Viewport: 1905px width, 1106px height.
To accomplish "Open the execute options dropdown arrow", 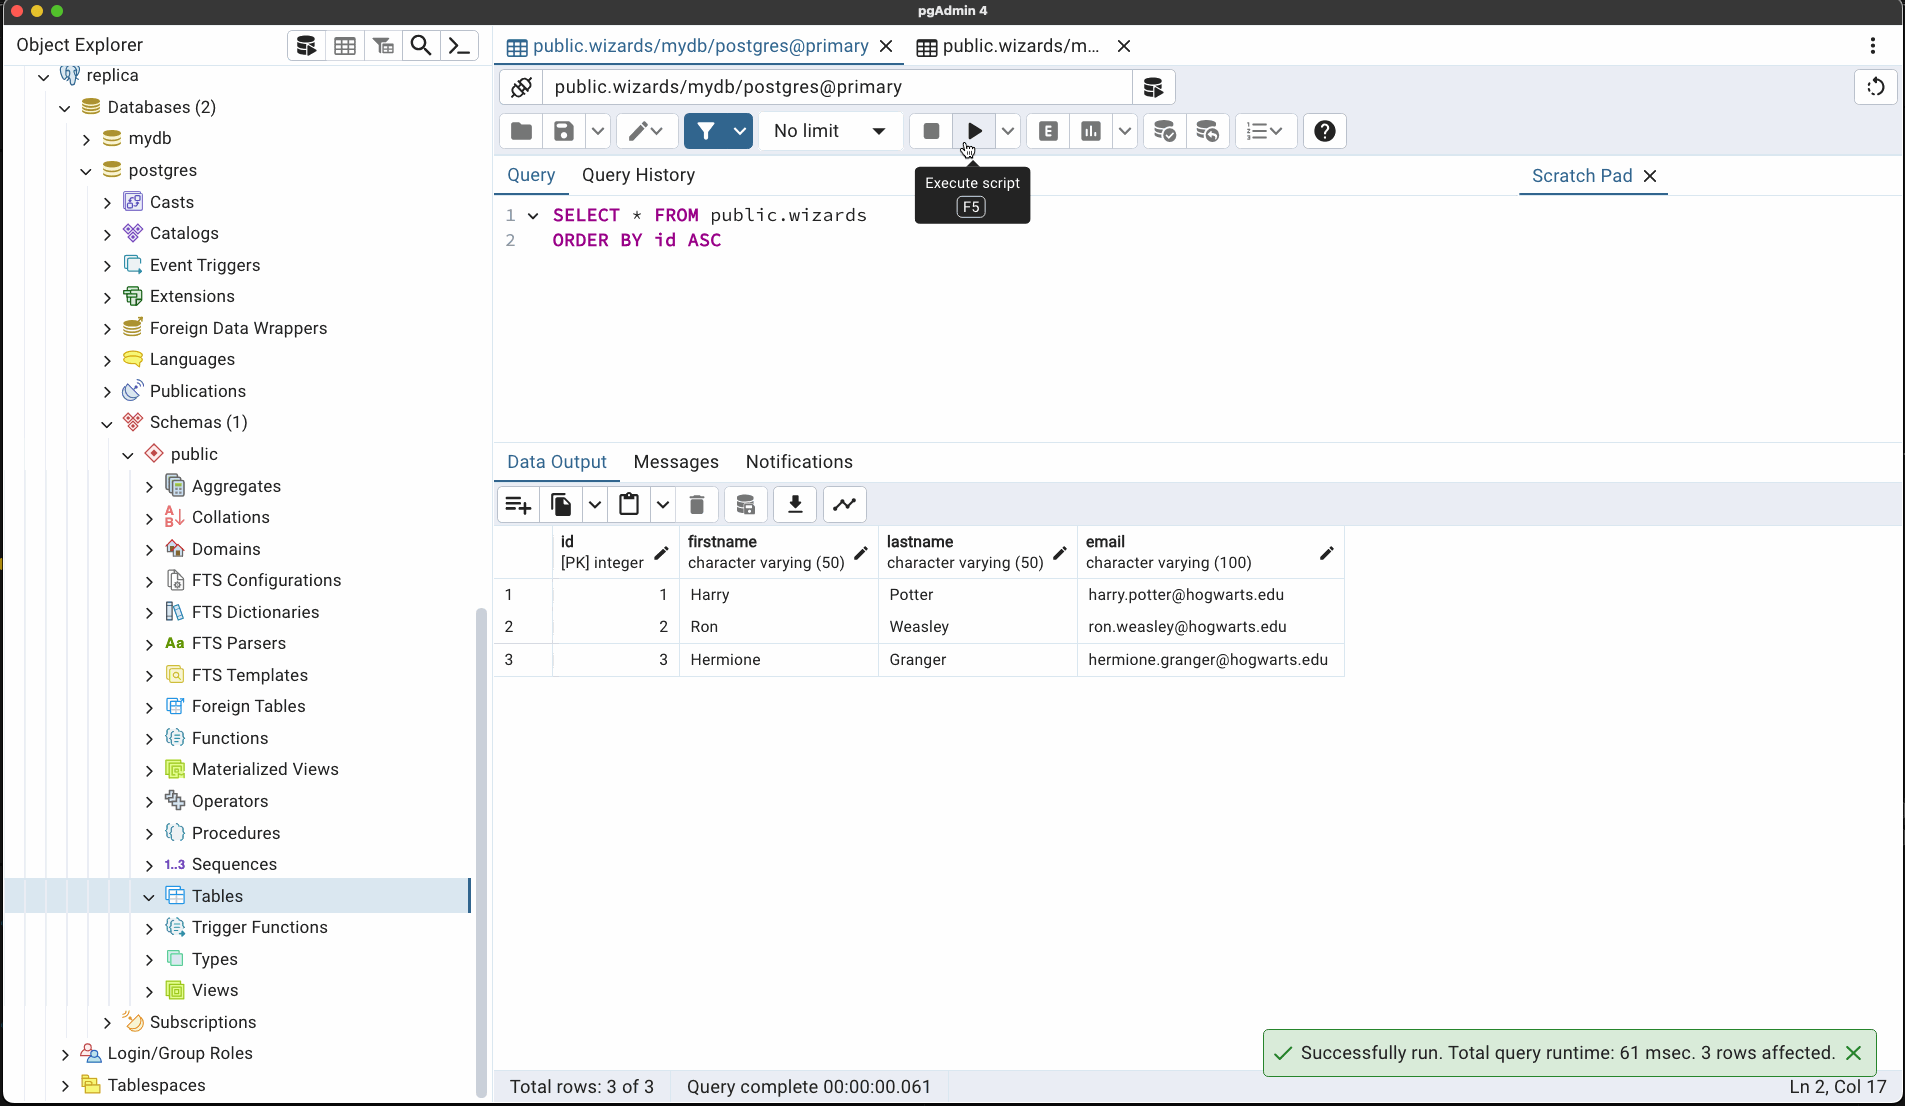I will tap(1008, 131).
